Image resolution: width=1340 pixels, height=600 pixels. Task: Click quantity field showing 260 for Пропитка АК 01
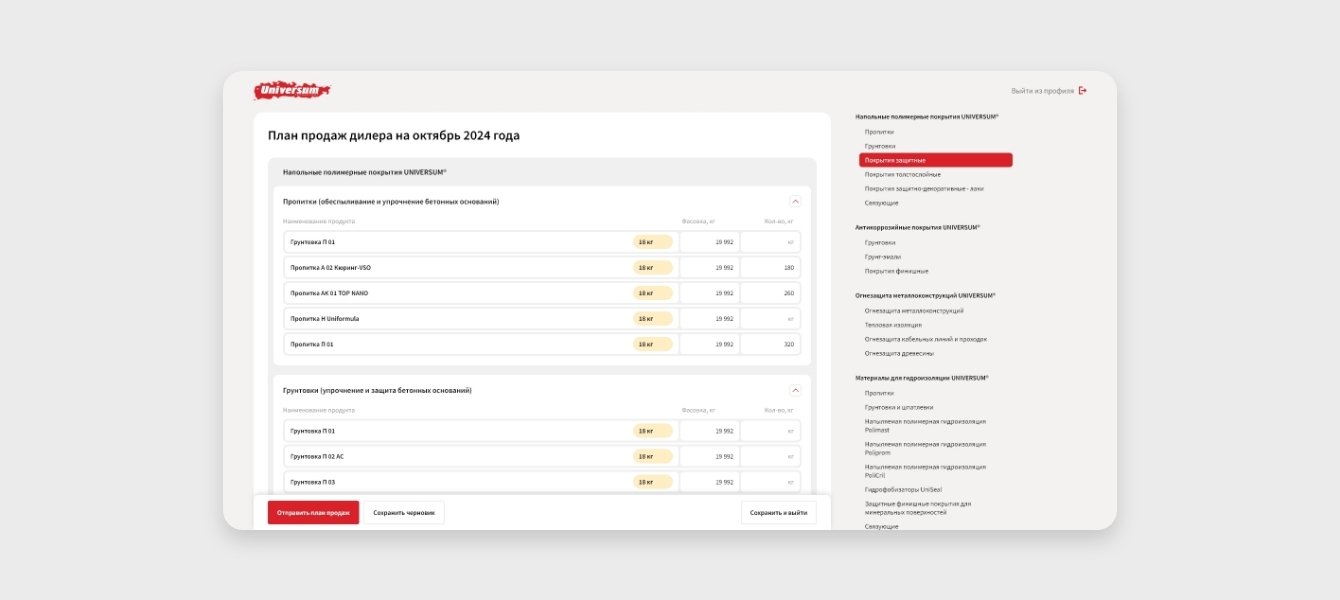click(770, 293)
